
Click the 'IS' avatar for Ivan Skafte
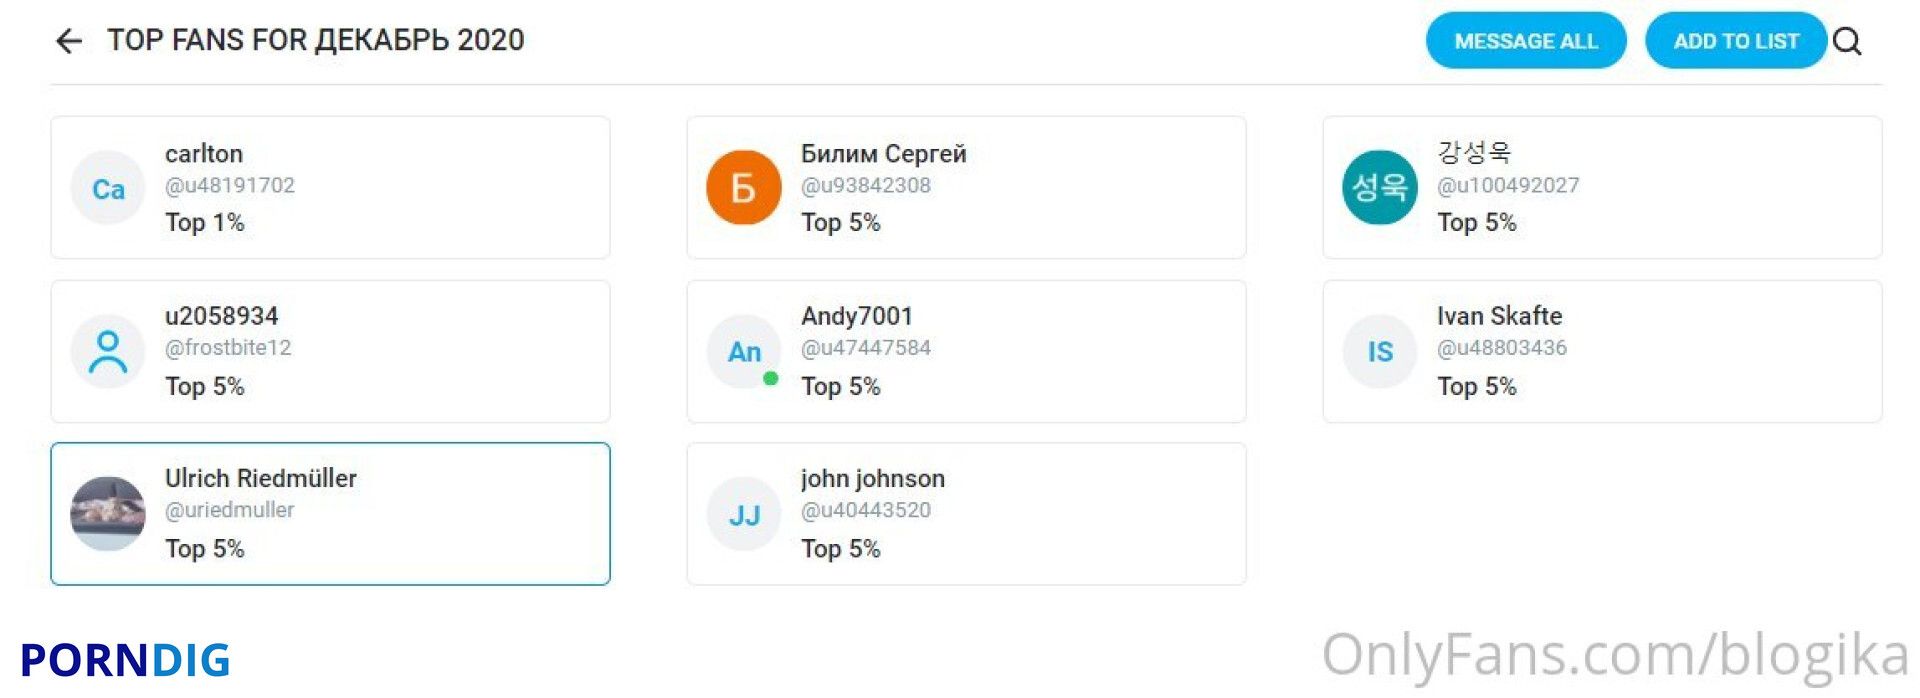click(x=1380, y=351)
